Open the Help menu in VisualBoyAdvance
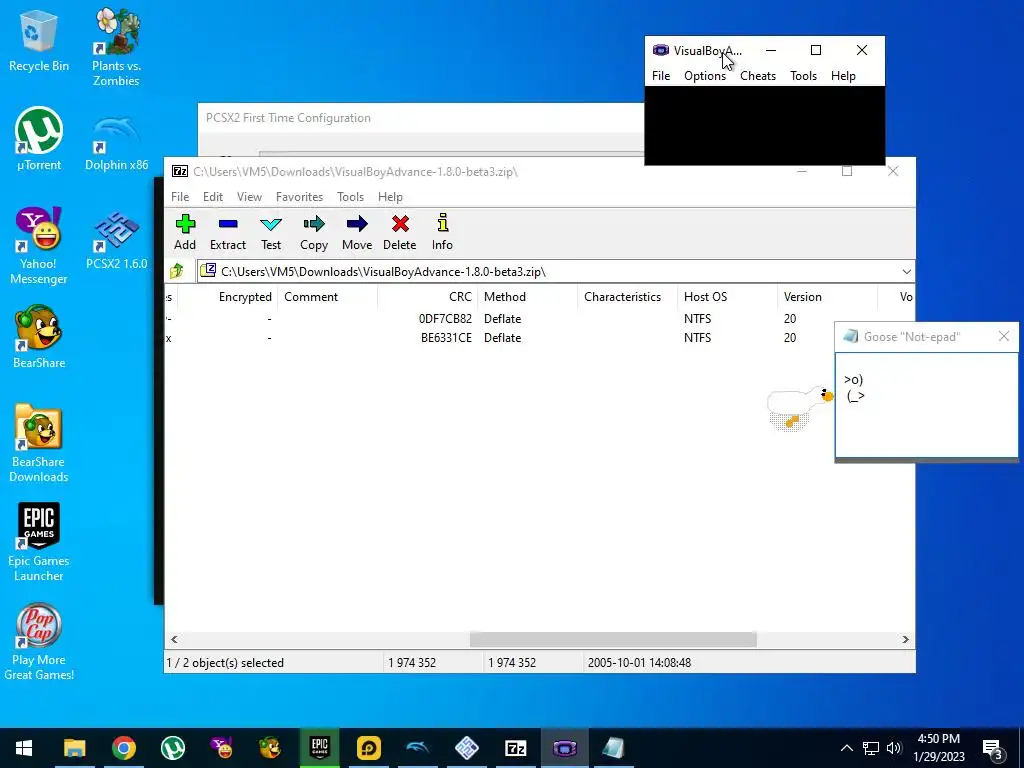Screen dimensions: 1024x768 (x=843, y=76)
